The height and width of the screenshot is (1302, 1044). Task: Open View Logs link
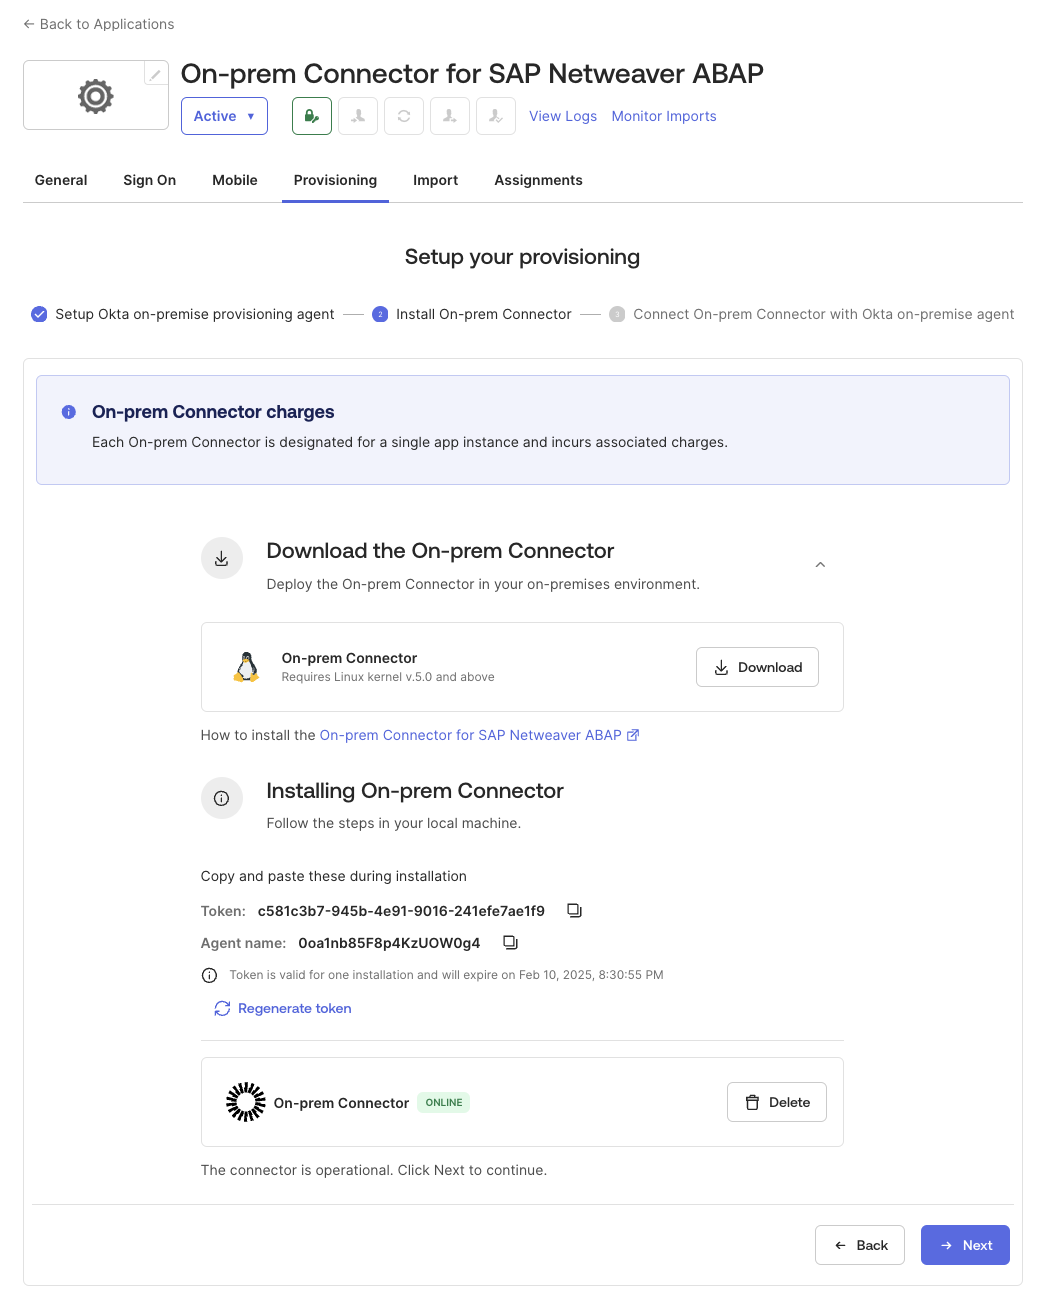pyautogui.click(x=563, y=116)
